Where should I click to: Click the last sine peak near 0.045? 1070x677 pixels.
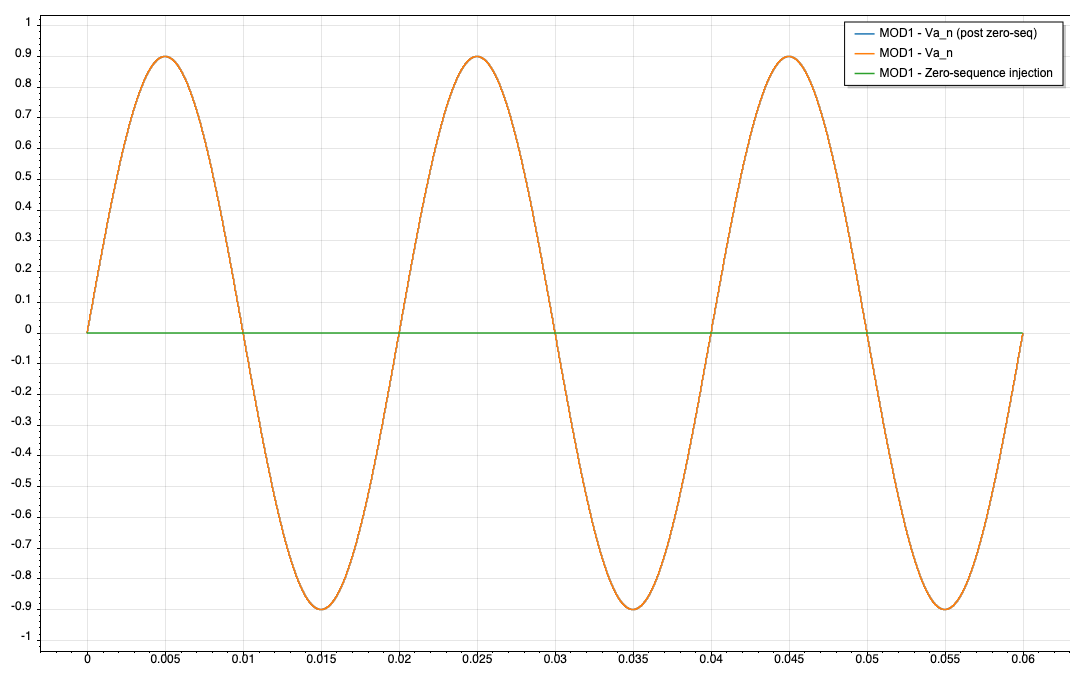click(789, 57)
